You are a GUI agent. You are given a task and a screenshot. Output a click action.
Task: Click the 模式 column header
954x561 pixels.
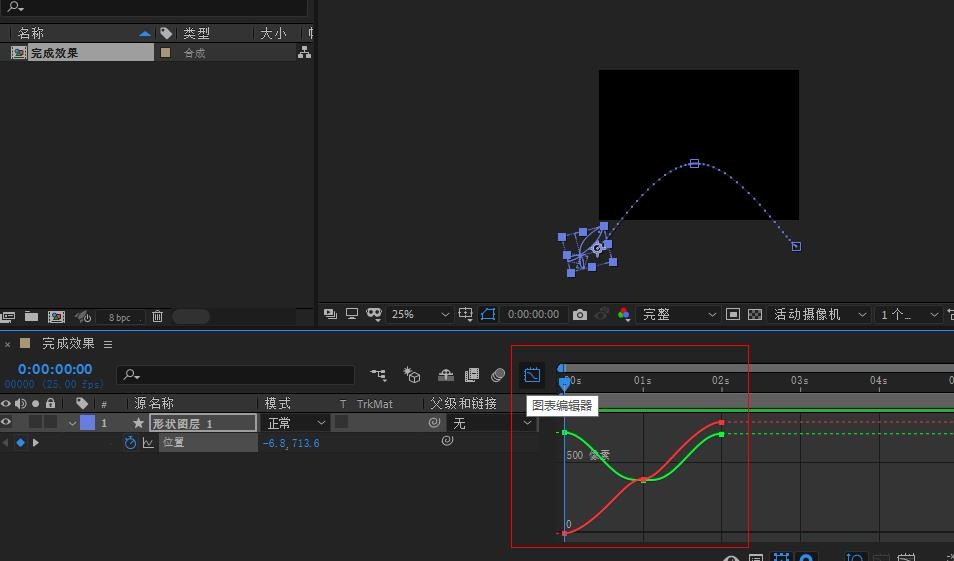277,403
